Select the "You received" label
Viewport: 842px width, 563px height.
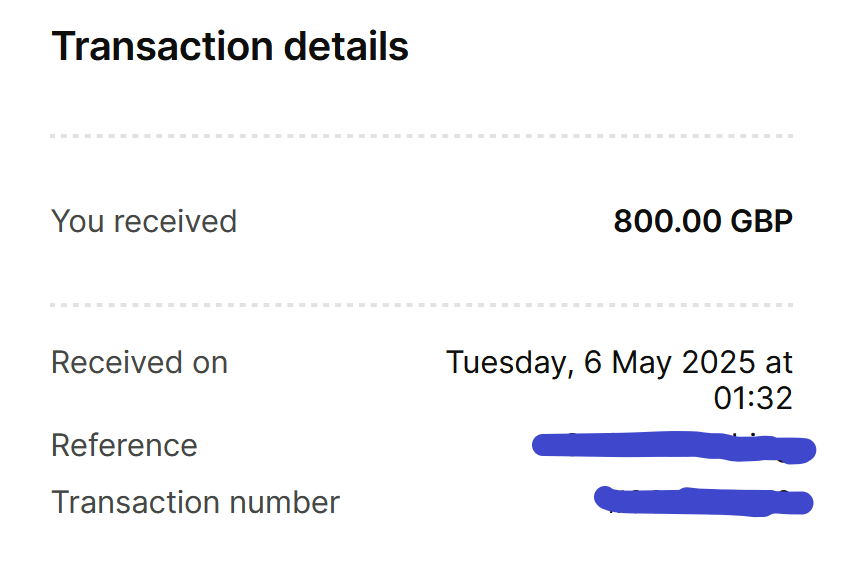pos(144,221)
